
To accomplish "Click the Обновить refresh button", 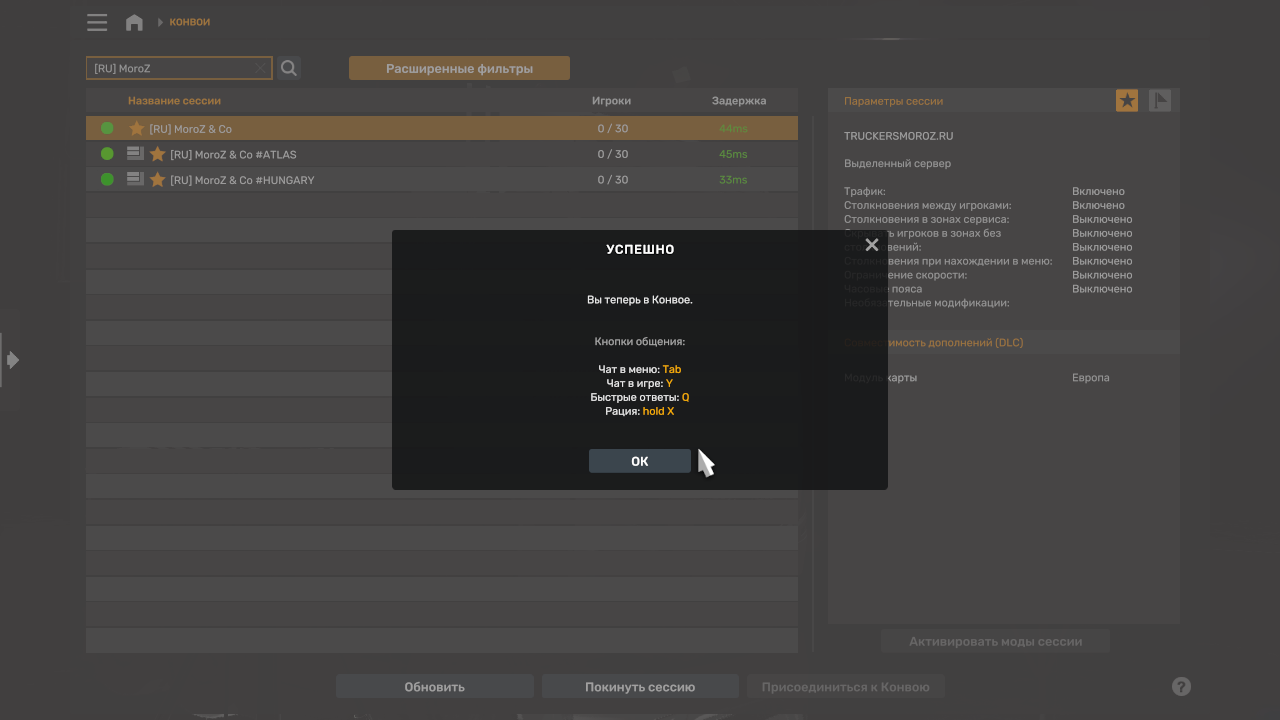I will 434,687.
